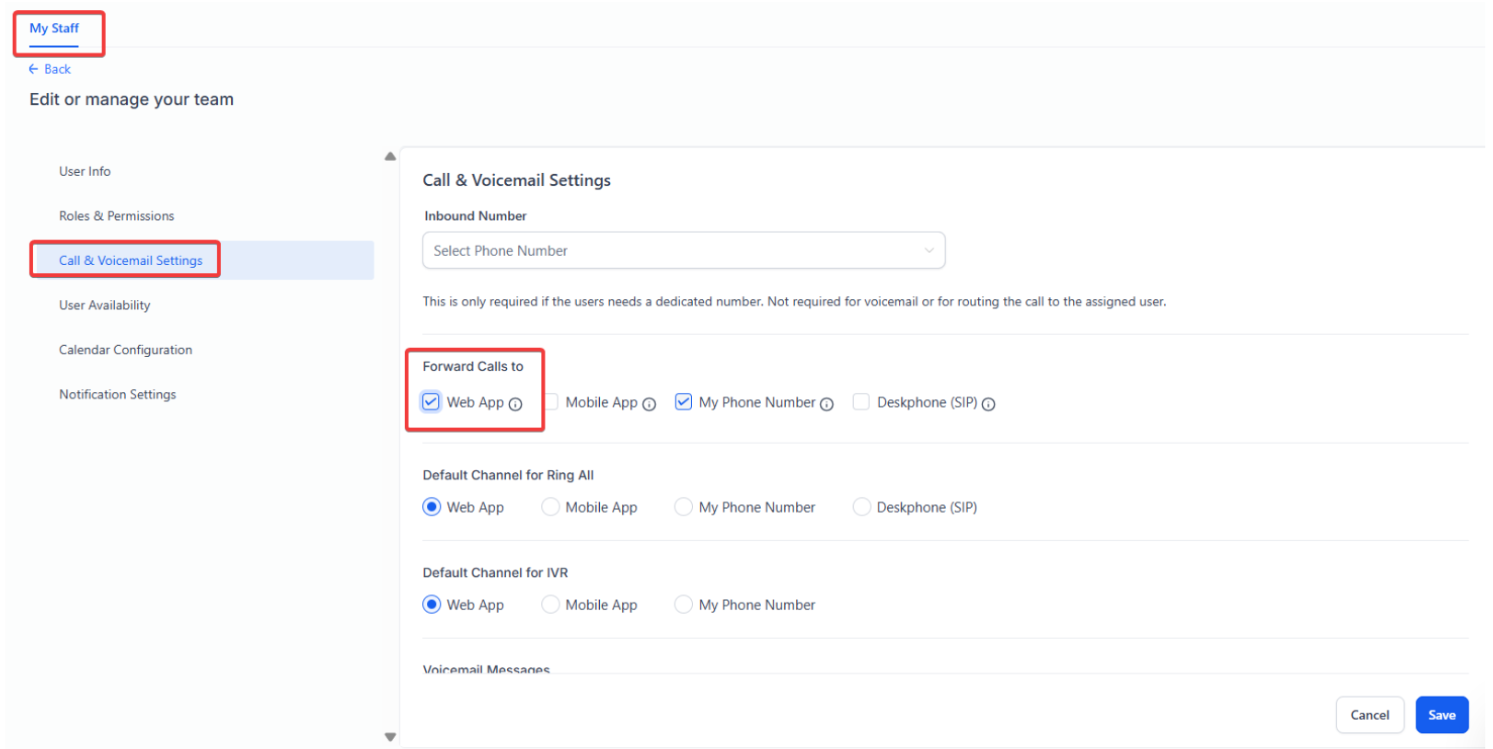Screen dimensions: 1493x749
Task: Enable Mobile App call forwarding checkbox
Action: pos(550,402)
